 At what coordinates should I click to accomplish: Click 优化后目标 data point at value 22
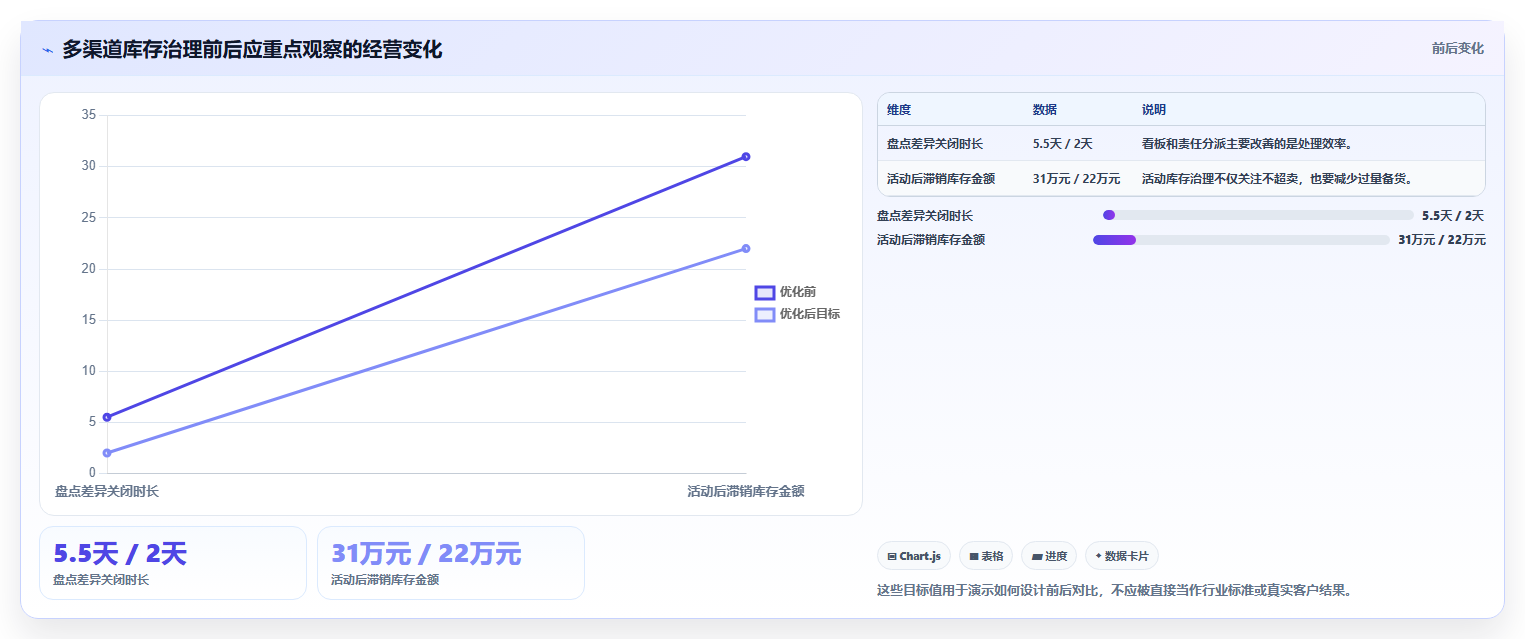pos(746,248)
